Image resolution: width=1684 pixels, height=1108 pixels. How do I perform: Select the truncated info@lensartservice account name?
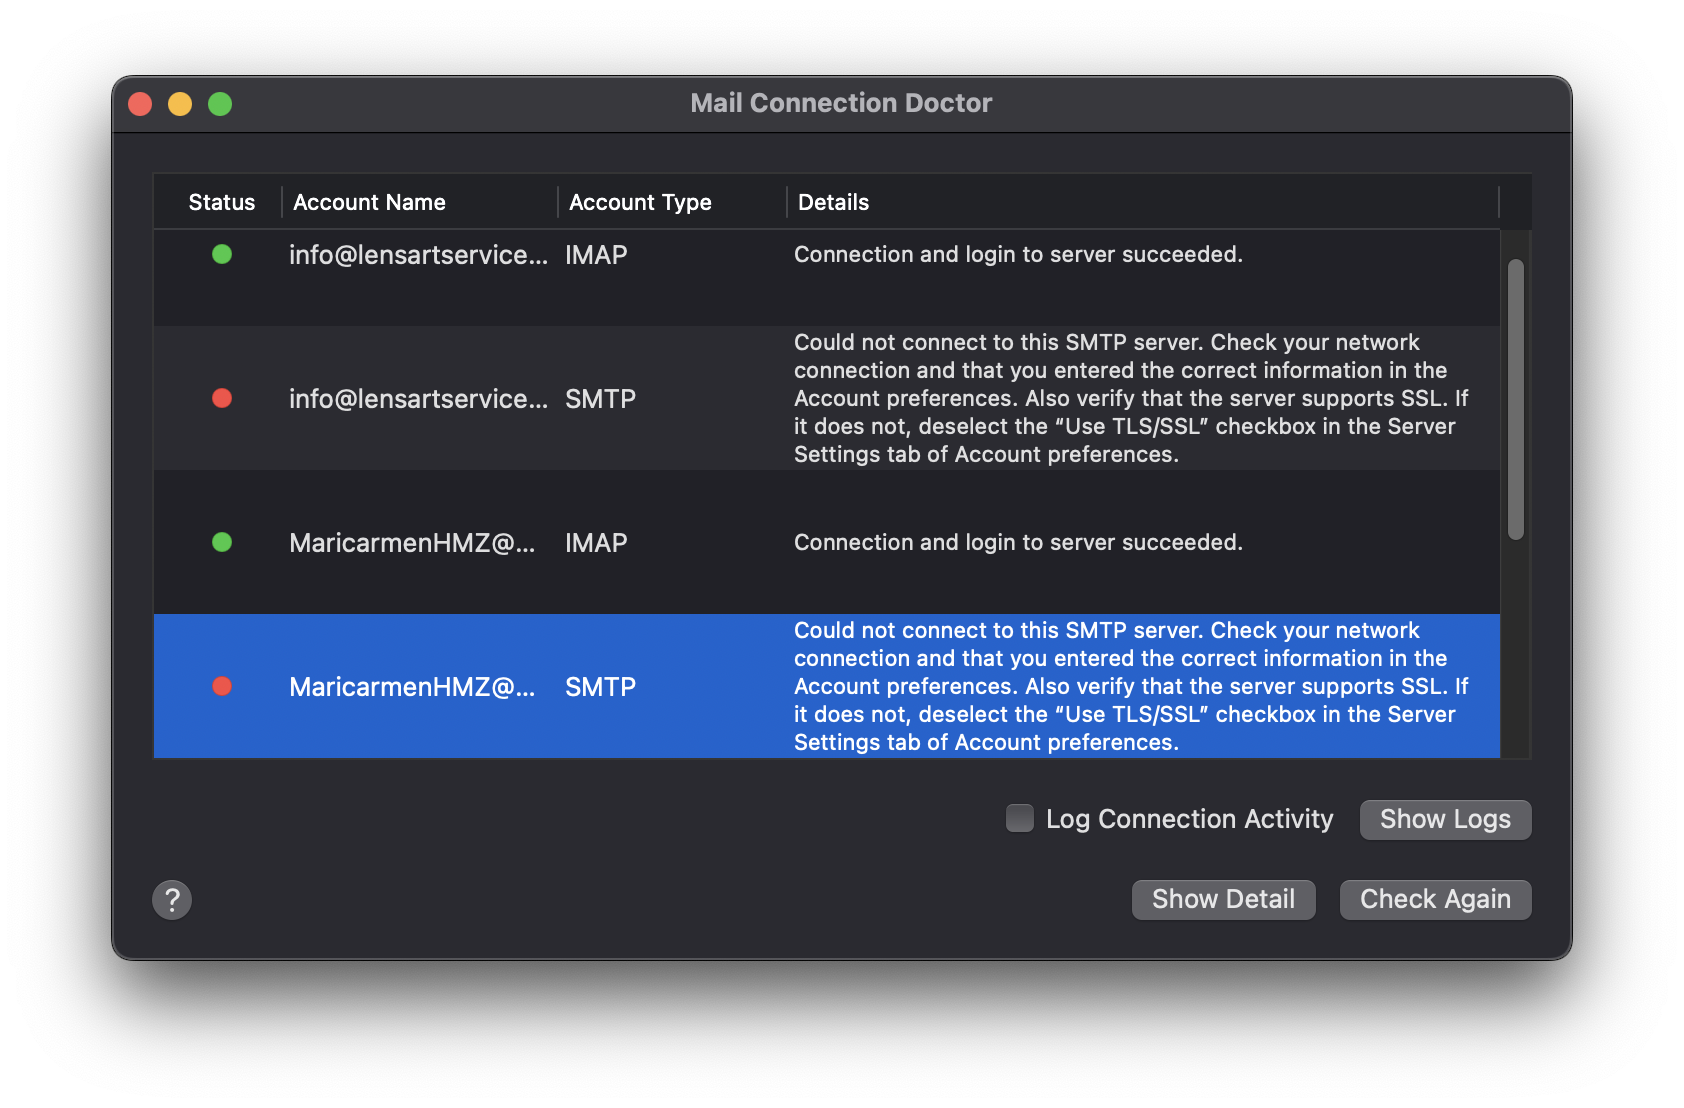[x=418, y=255]
